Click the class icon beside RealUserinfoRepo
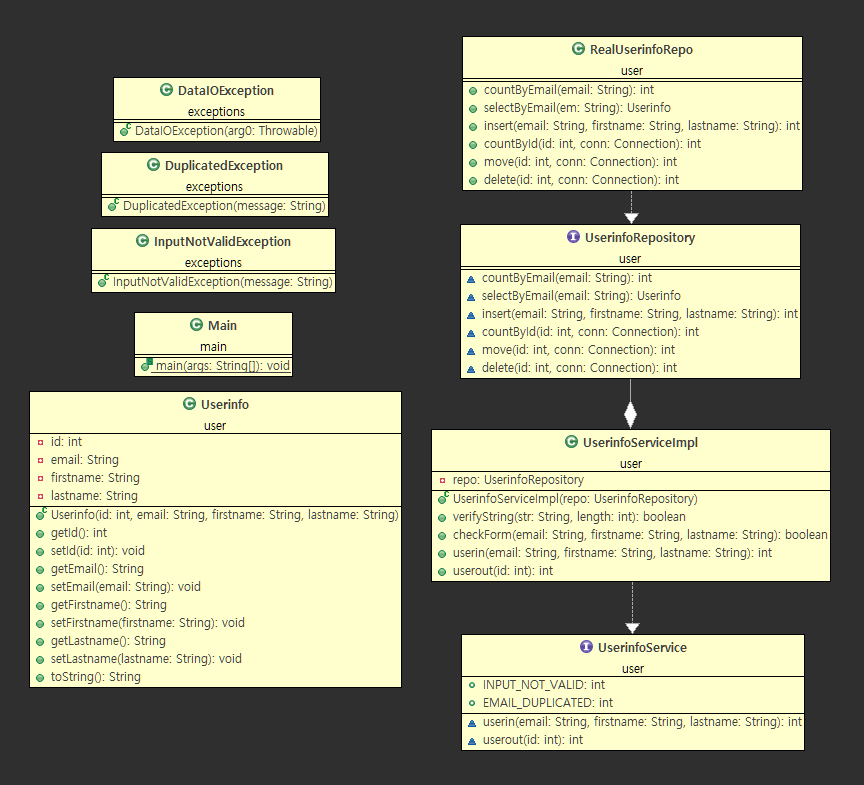 pyautogui.click(x=579, y=49)
